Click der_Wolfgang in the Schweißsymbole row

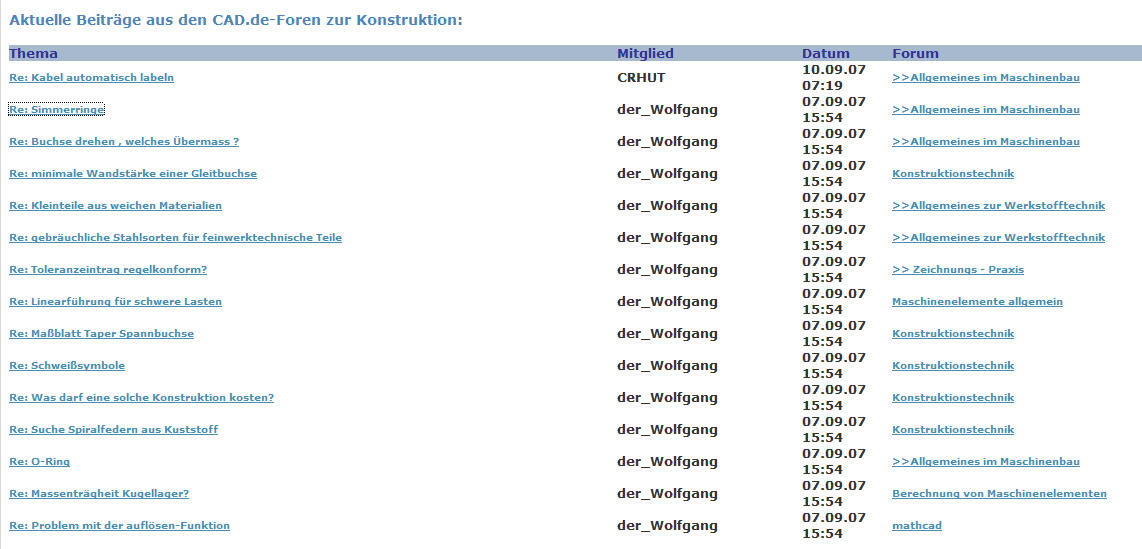(667, 366)
